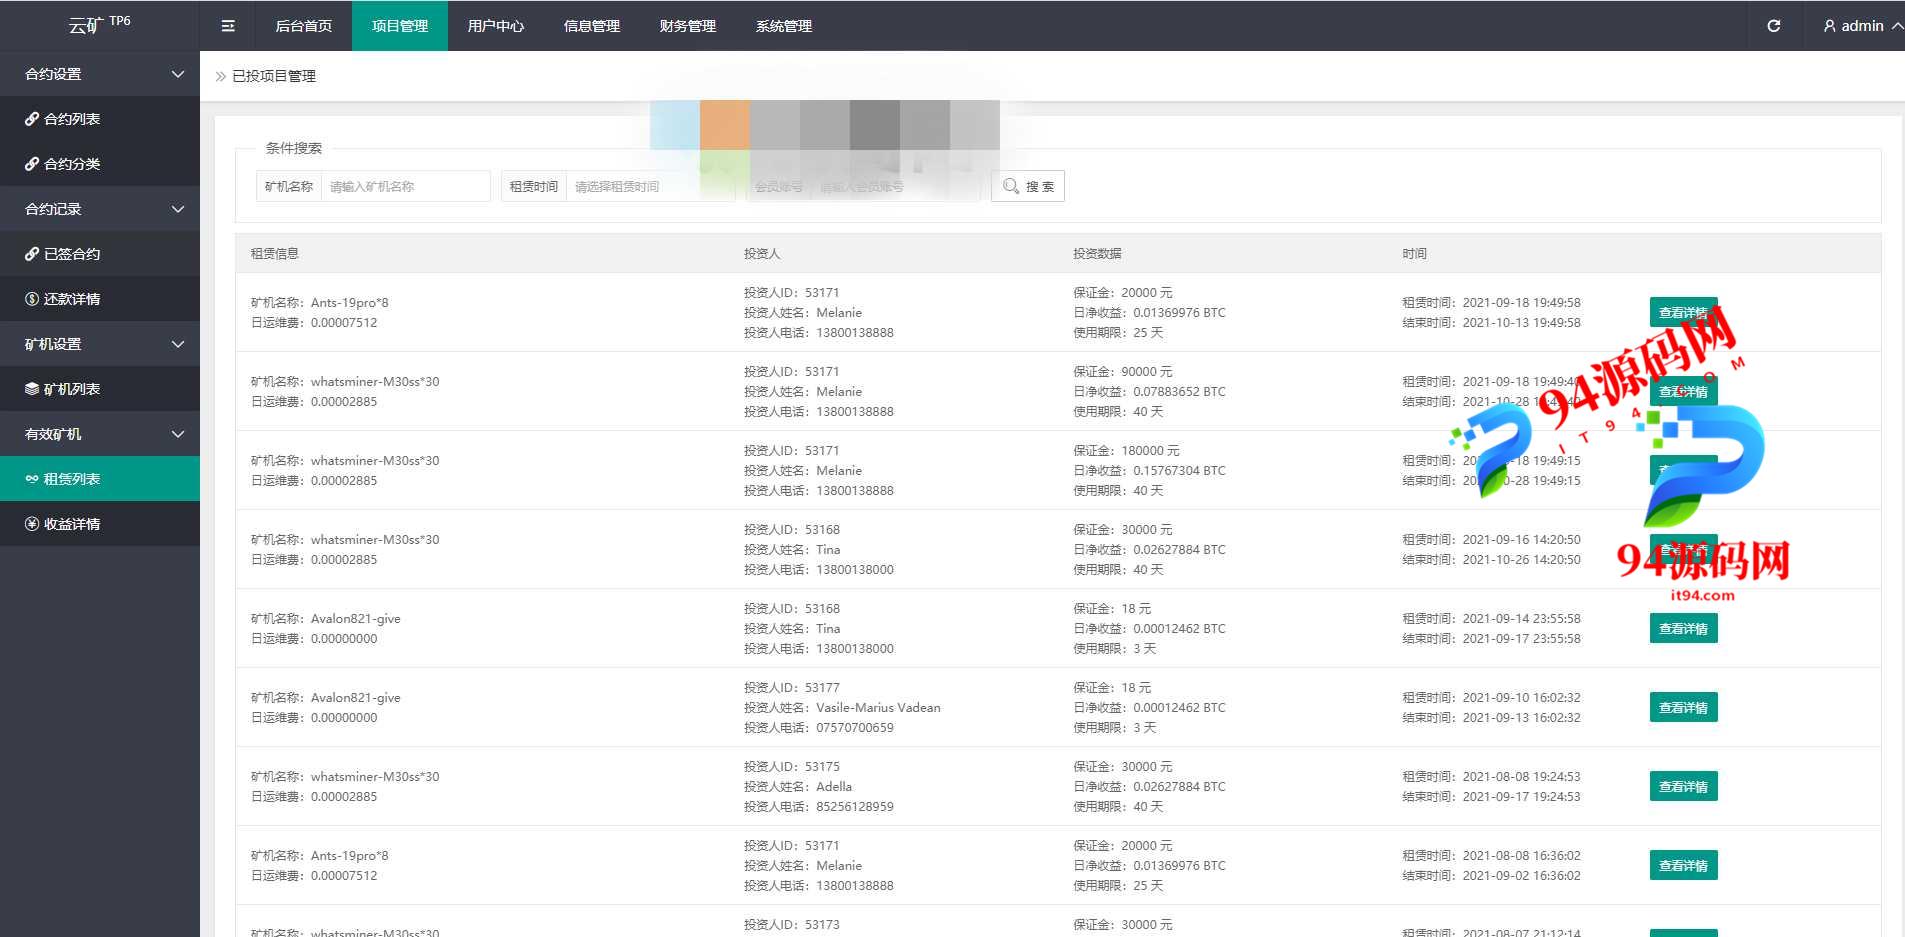Viewport: 1905px width, 937px height.
Task: Open 还款详情 in sidebar
Action: 100,299
